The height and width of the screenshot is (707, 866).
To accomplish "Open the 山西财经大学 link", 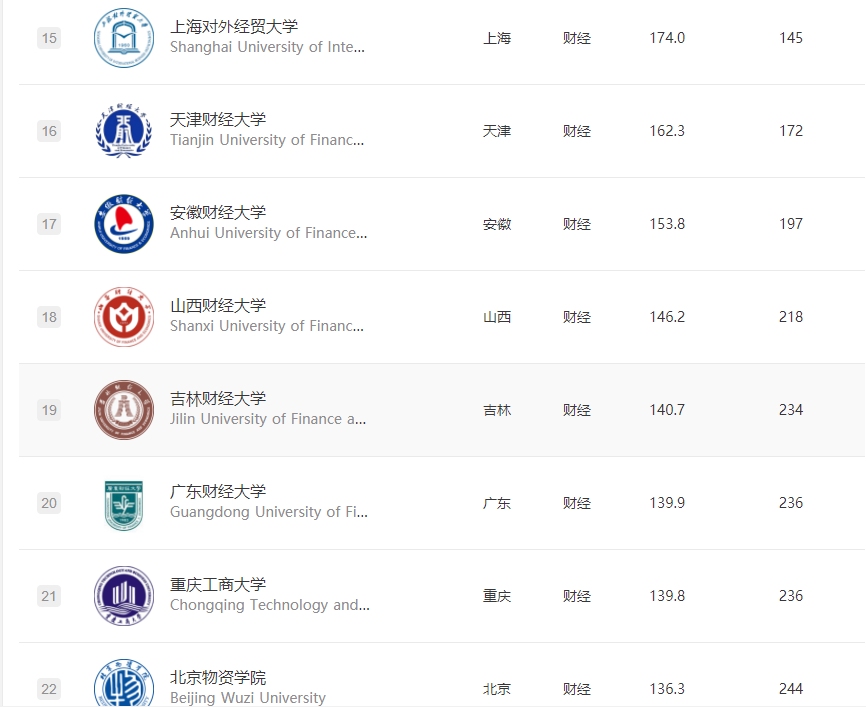I will (x=218, y=305).
